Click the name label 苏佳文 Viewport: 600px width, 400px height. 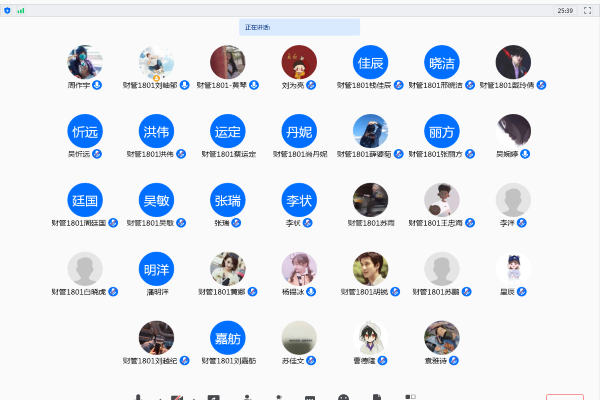[294, 360]
